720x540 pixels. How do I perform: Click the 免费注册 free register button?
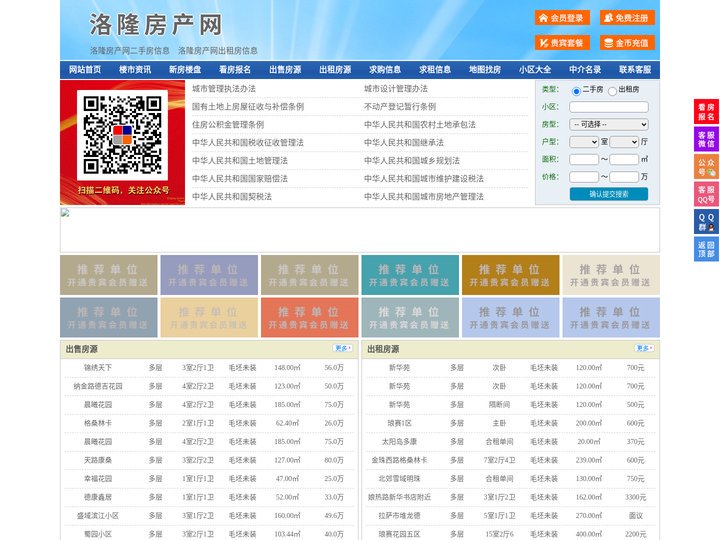pos(627,18)
